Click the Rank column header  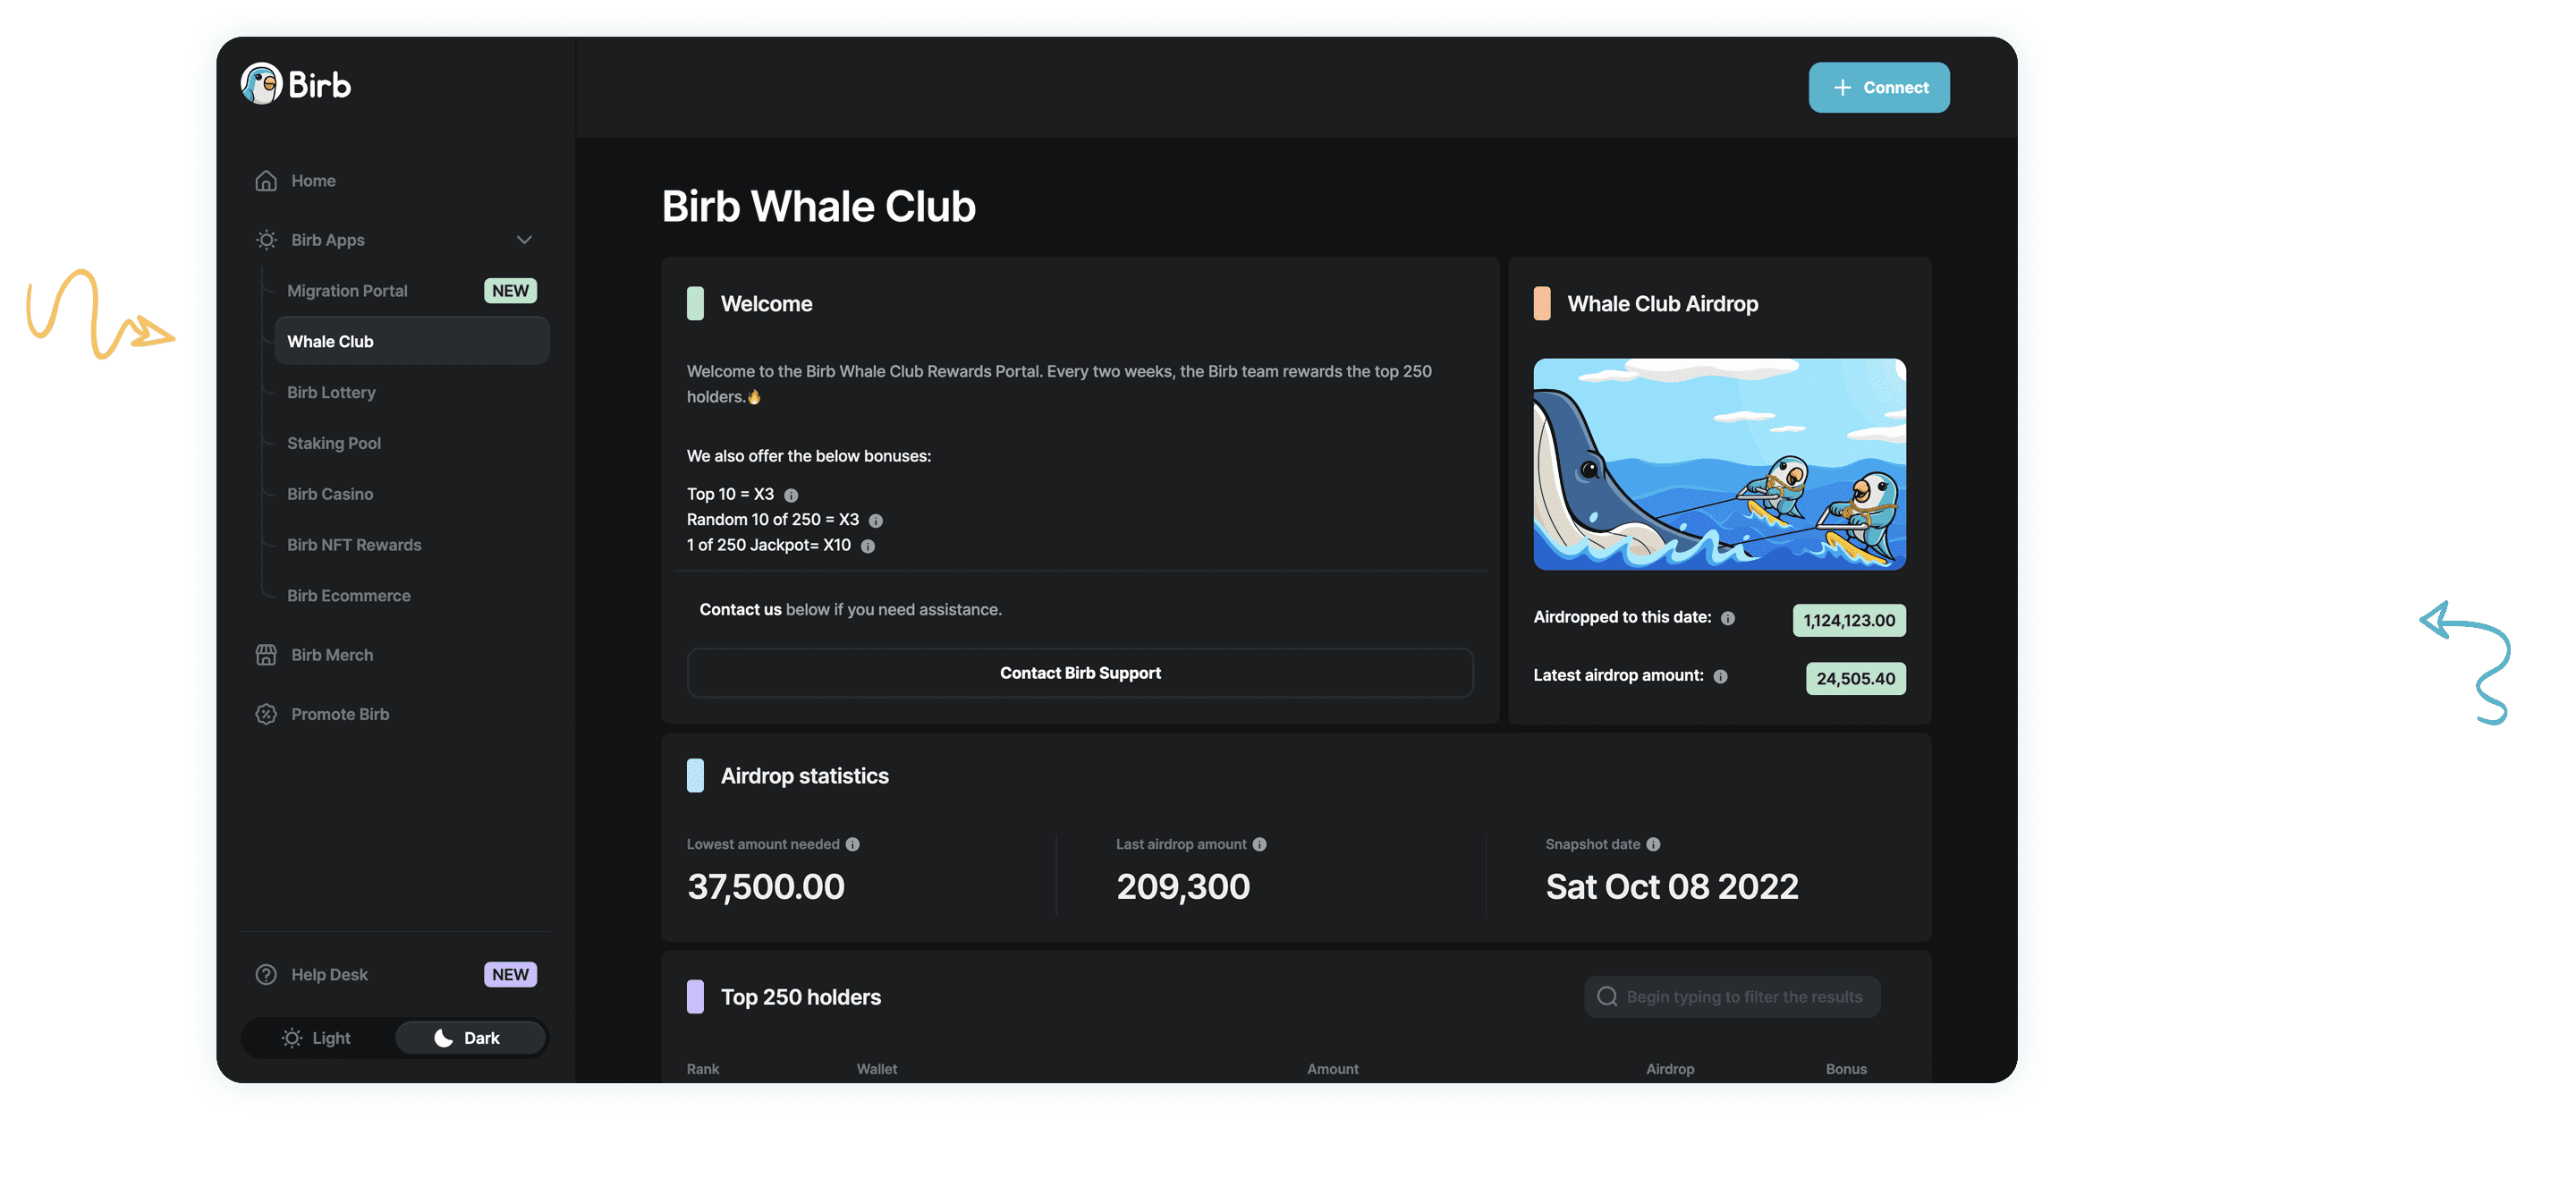click(x=703, y=1069)
